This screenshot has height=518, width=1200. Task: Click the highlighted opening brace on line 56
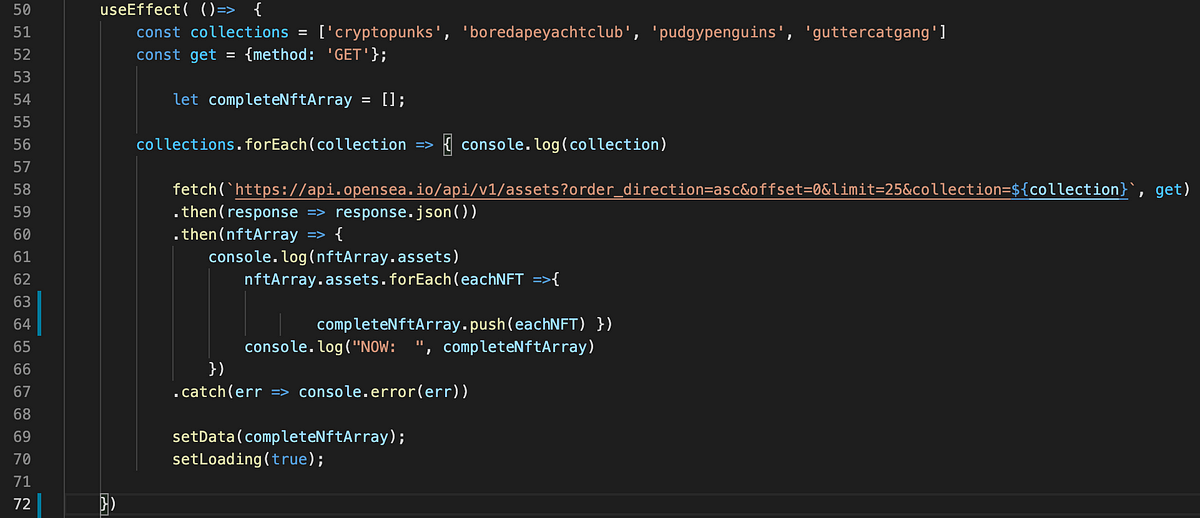448,144
